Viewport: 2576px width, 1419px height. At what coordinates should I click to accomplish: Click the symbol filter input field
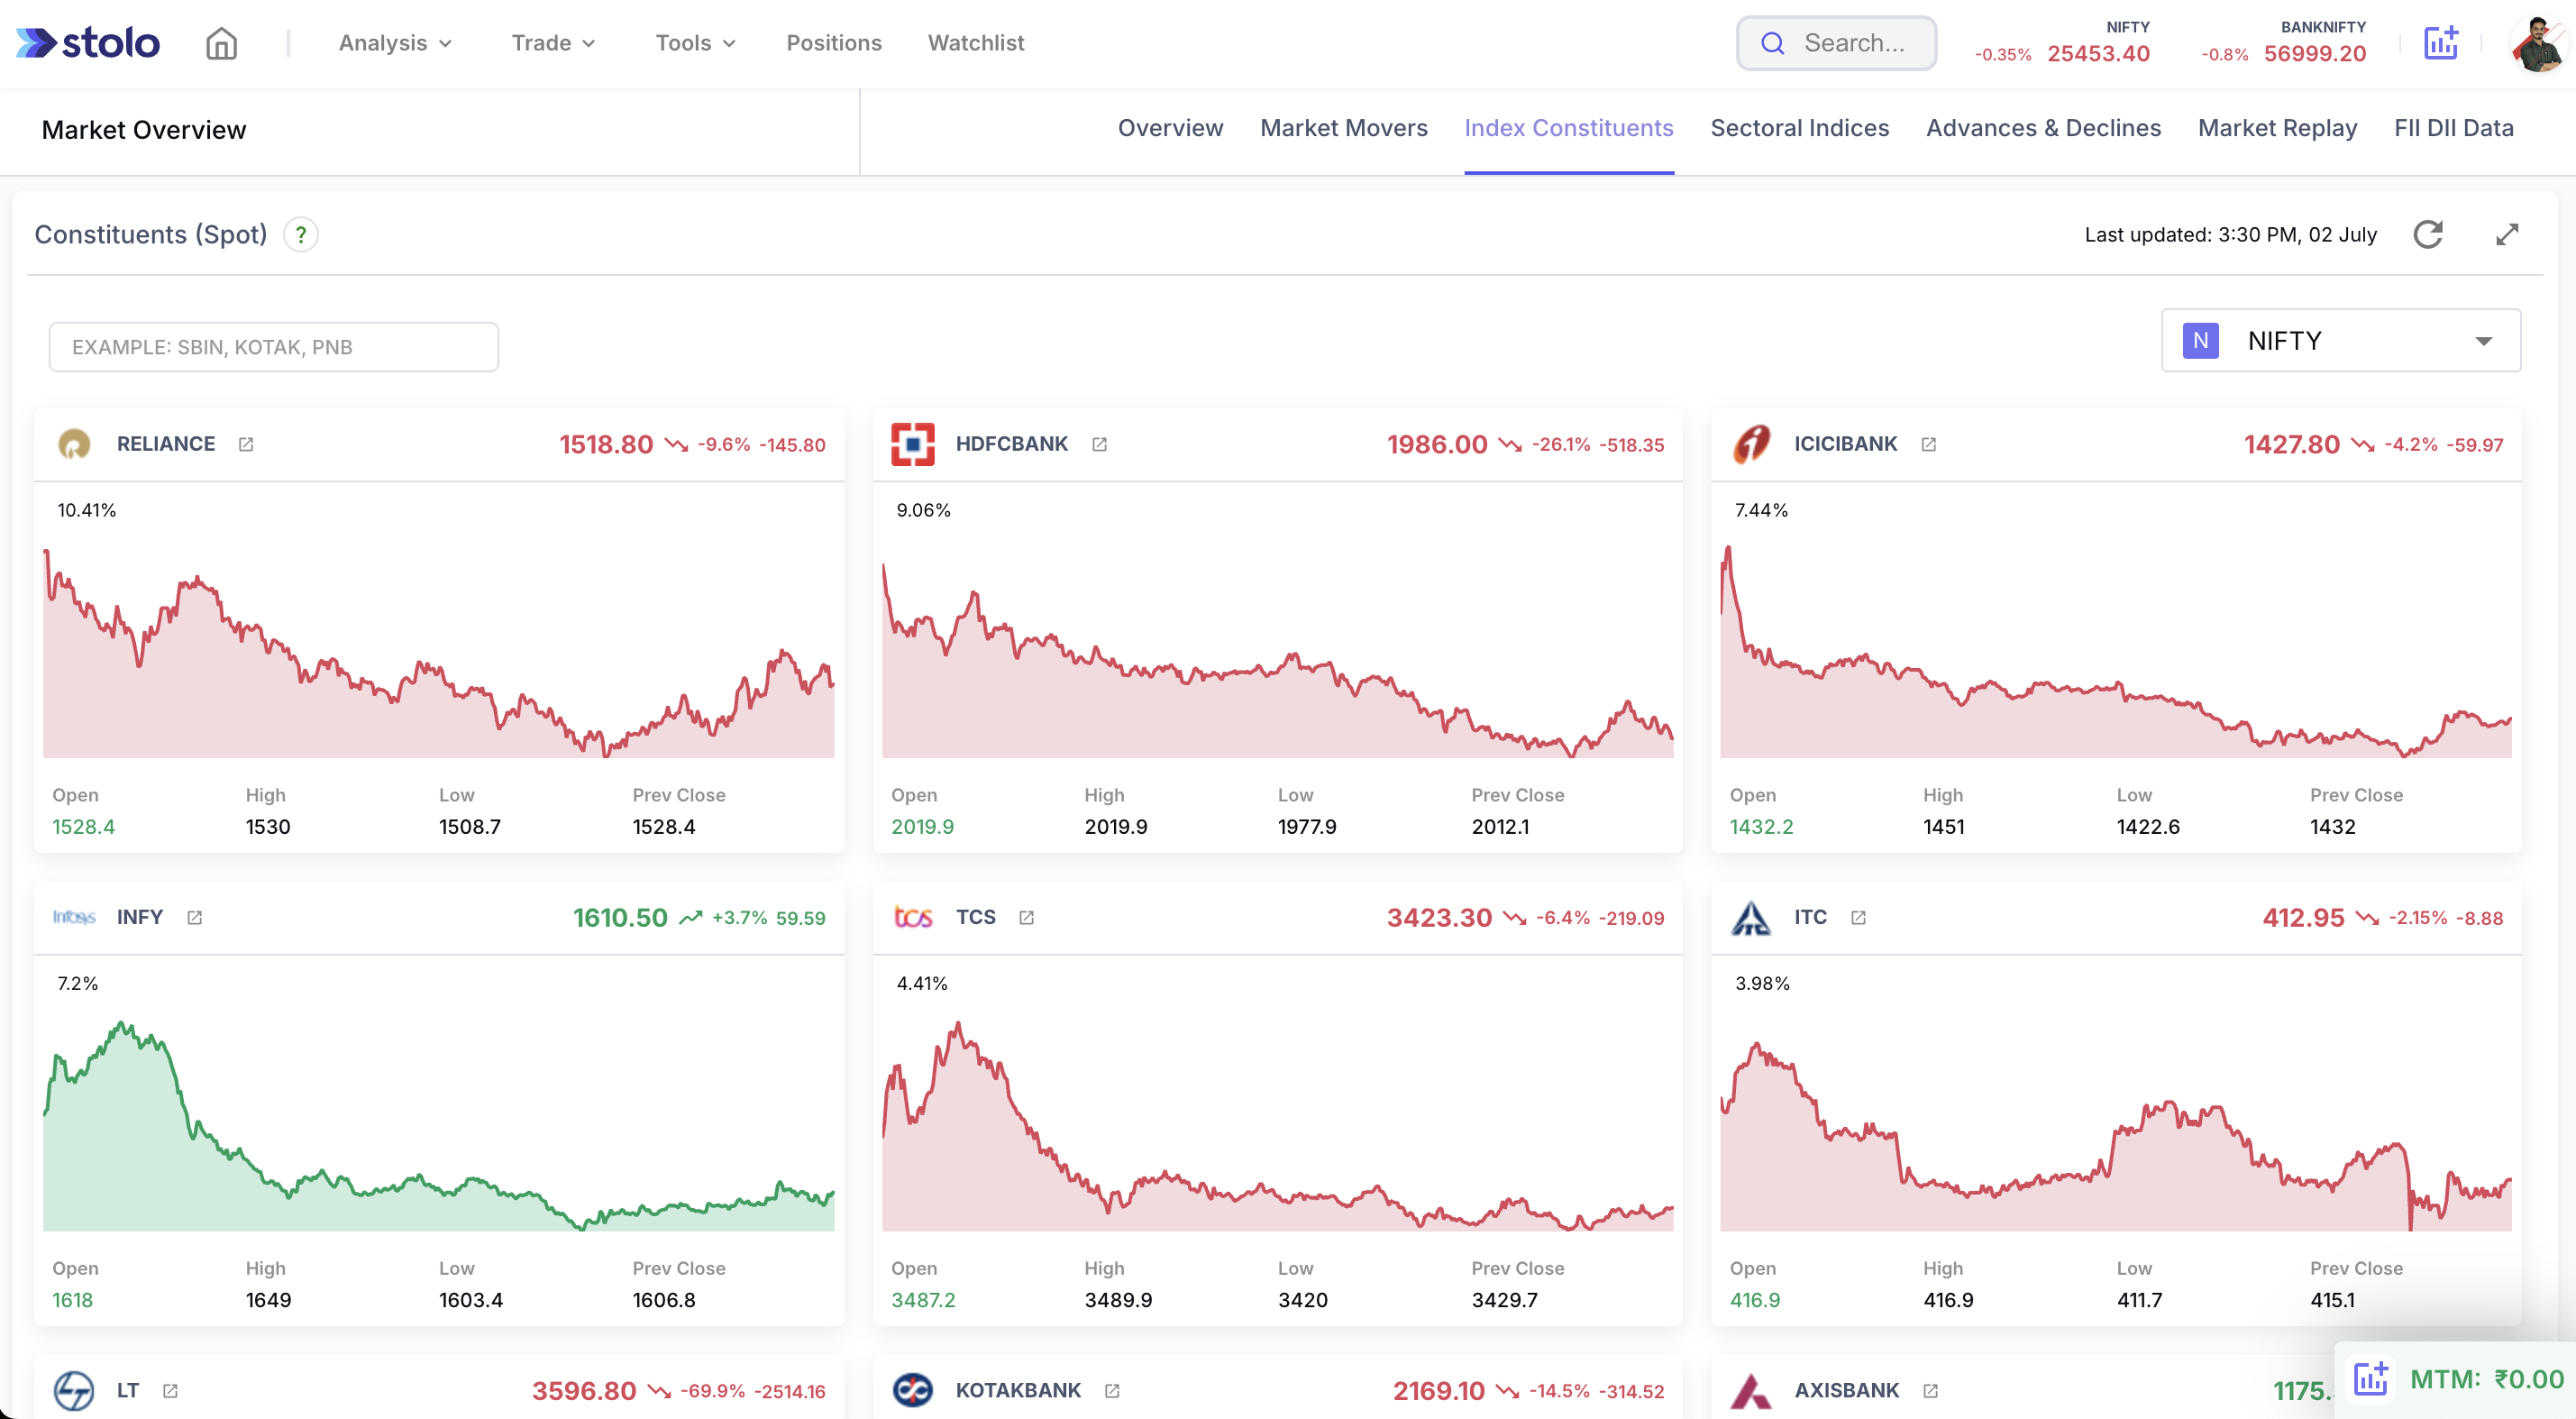274,347
